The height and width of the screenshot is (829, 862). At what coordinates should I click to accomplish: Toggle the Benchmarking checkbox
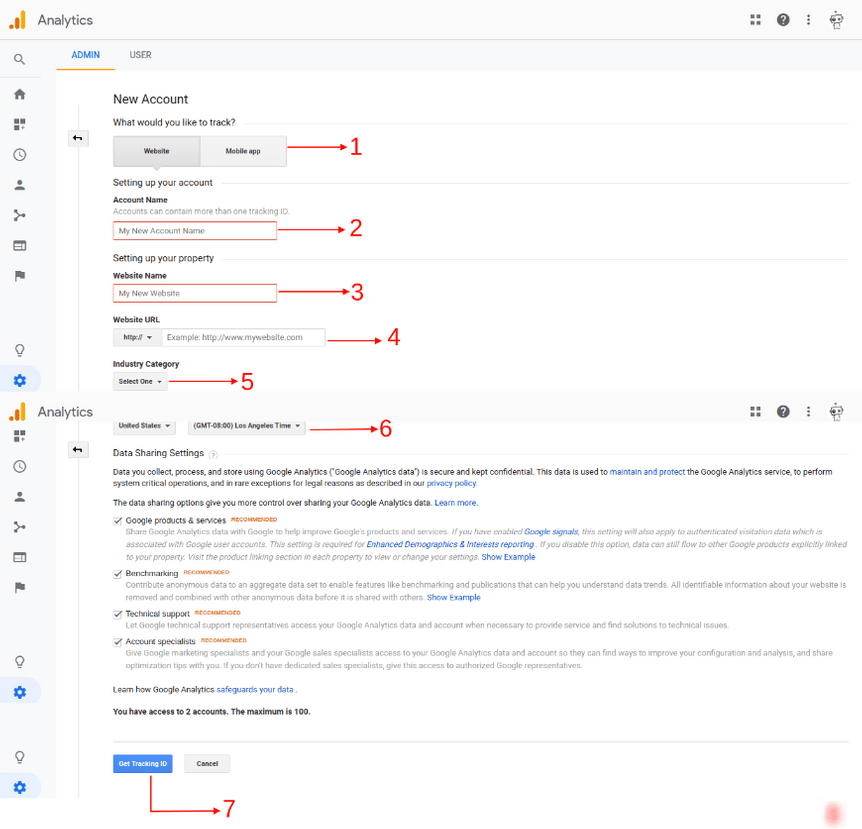click(x=118, y=574)
